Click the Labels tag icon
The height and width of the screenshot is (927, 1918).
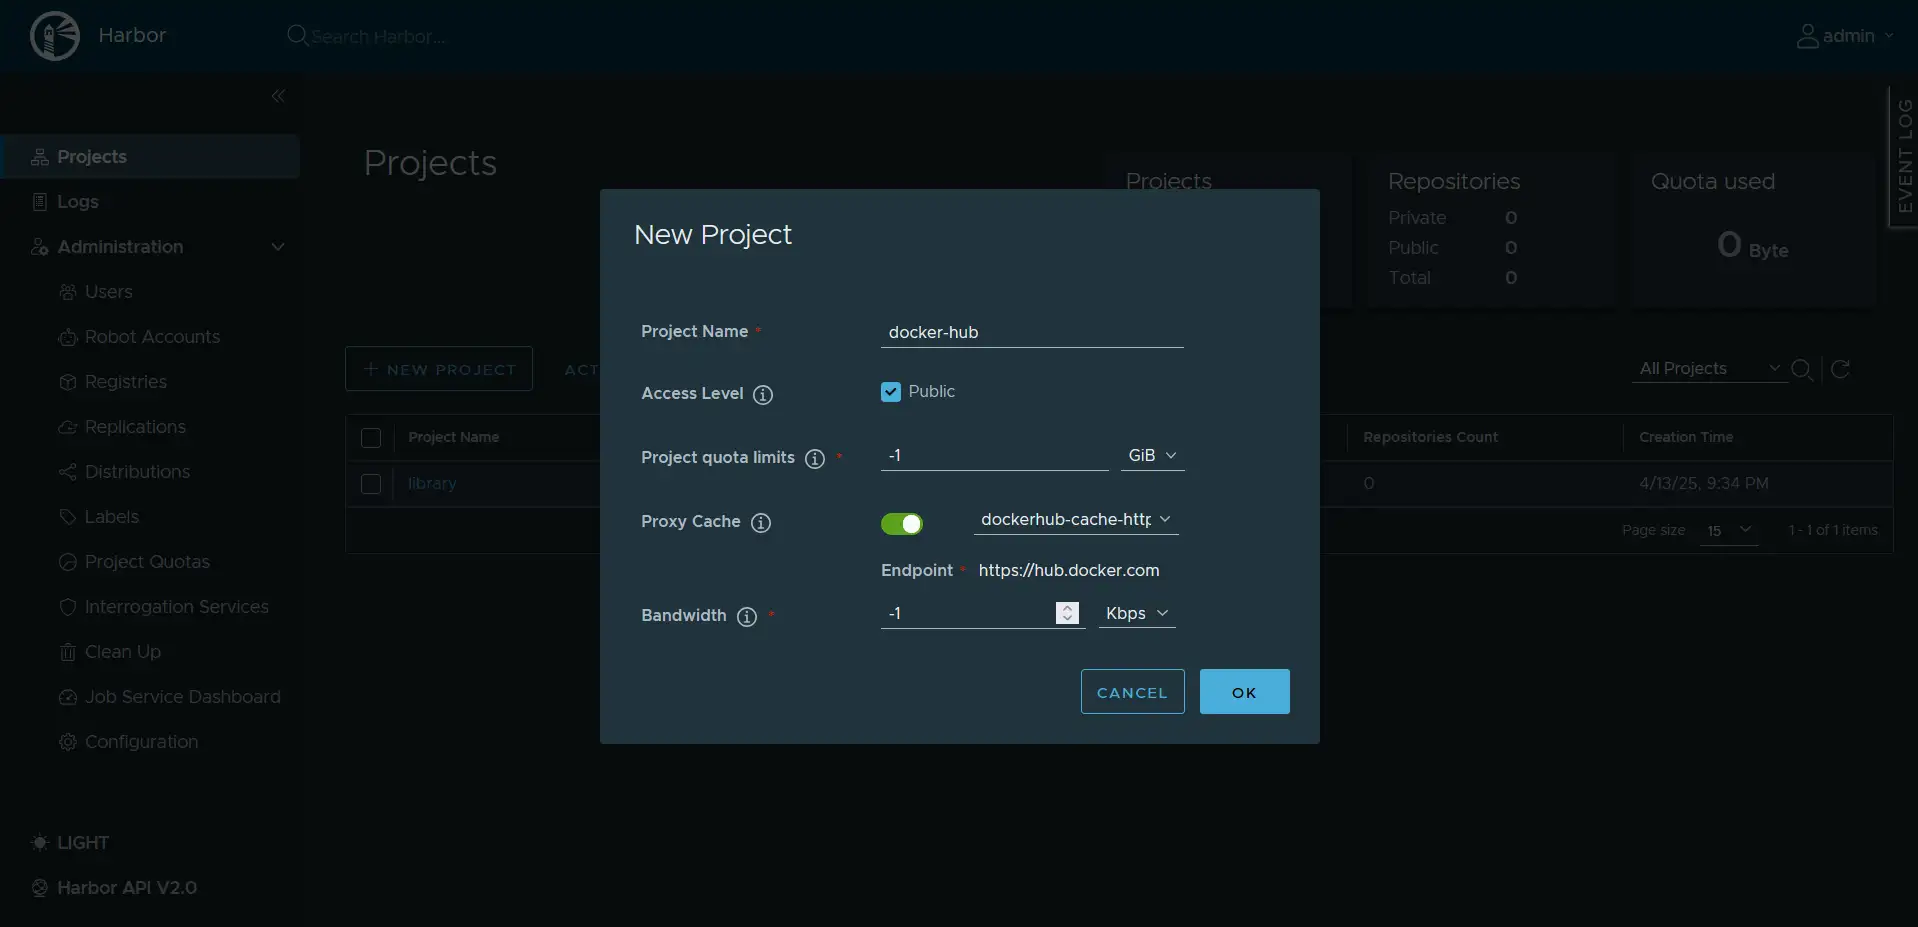(x=68, y=516)
